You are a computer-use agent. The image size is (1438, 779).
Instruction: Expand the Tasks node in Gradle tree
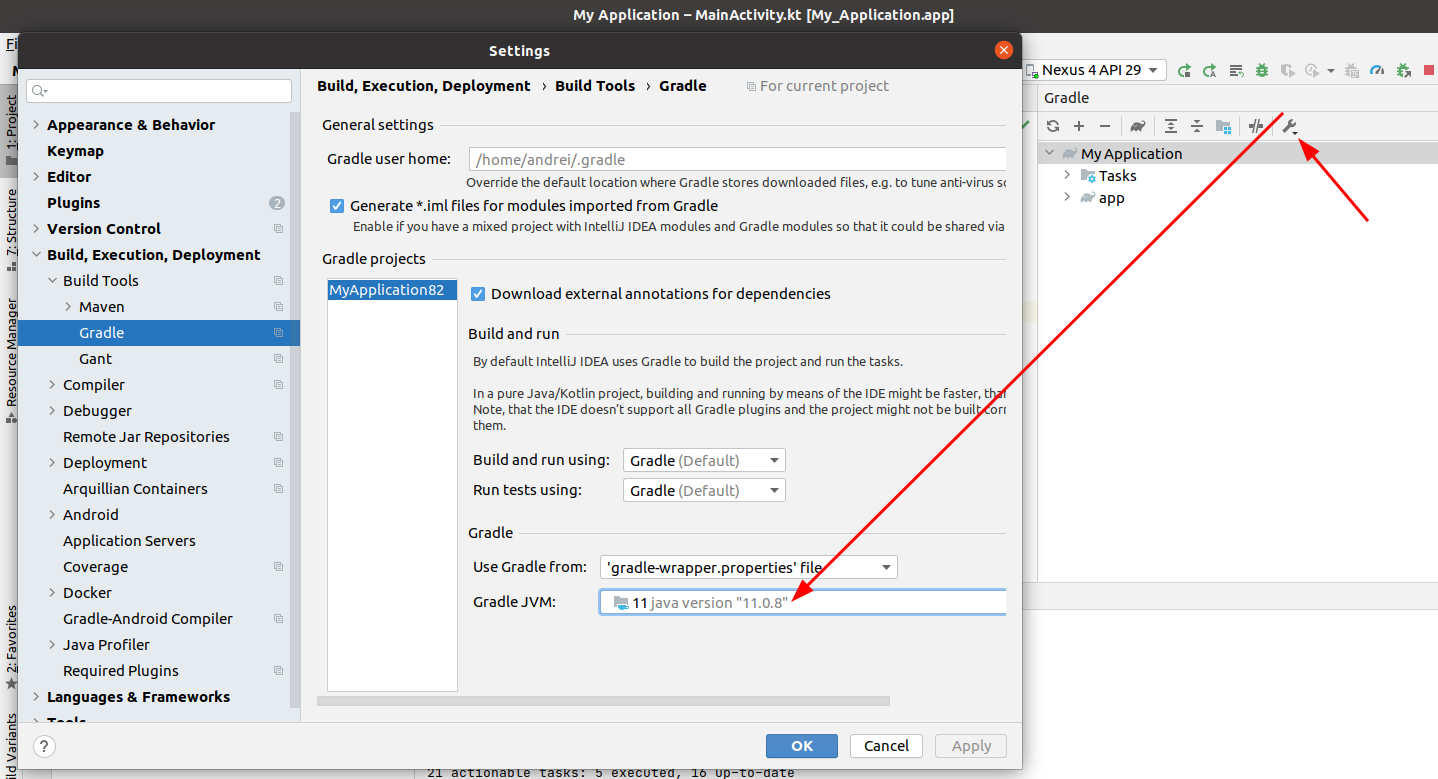(1067, 175)
